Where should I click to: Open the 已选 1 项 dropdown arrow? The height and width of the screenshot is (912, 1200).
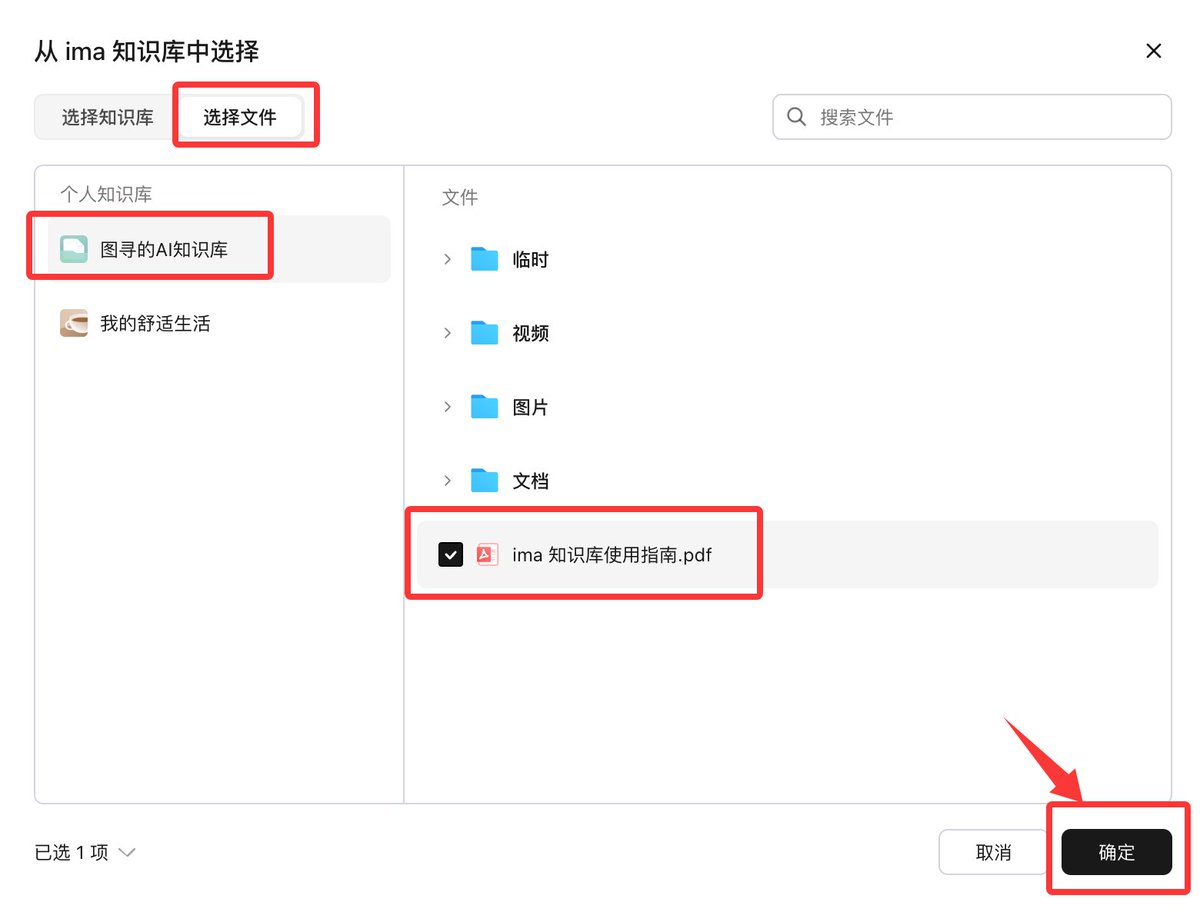(127, 853)
